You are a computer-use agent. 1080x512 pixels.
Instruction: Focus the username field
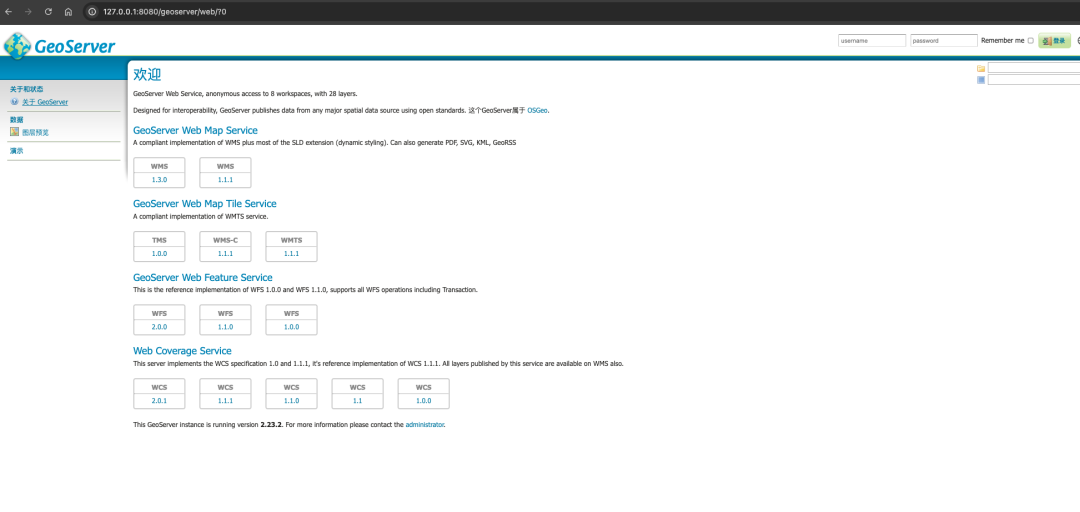(x=872, y=41)
